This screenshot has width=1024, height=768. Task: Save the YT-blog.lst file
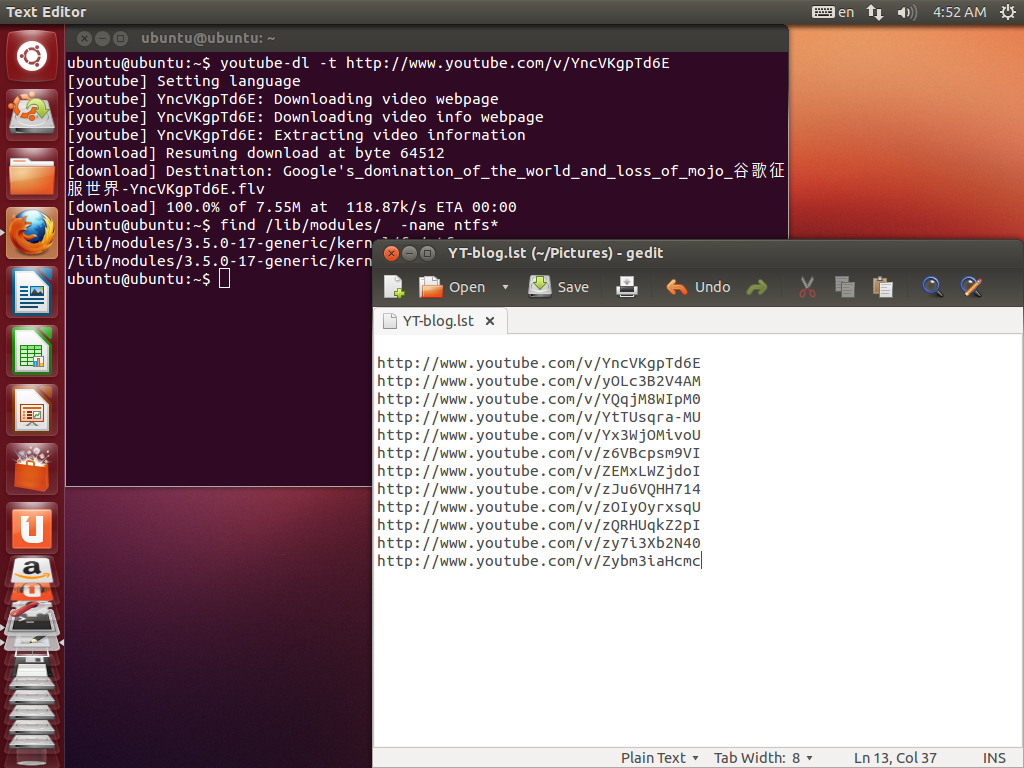pyautogui.click(x=558, y=287)
